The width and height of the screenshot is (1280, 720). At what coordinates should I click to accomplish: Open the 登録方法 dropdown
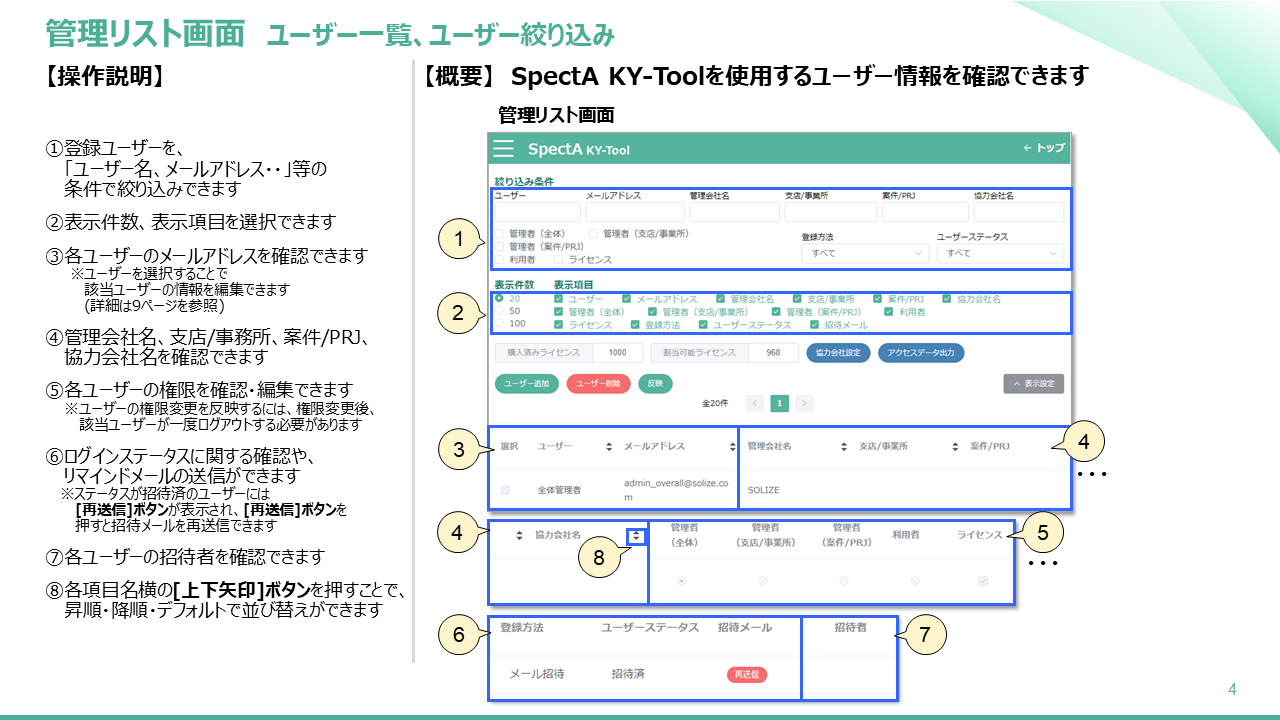tap(865, 254)
